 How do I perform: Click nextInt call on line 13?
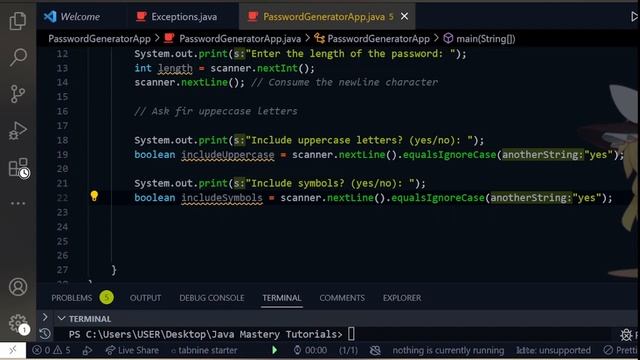tap(278, 68)
